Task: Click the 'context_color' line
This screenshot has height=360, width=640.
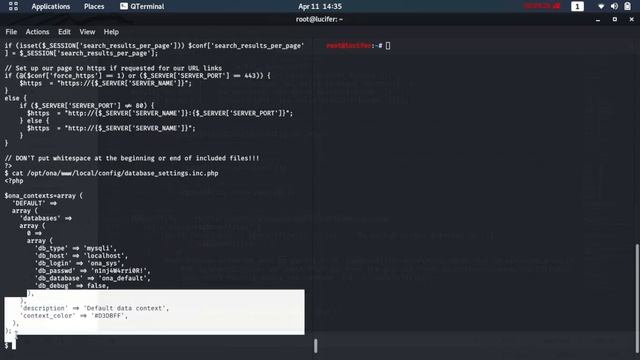Action: click(x=74, y=316)
